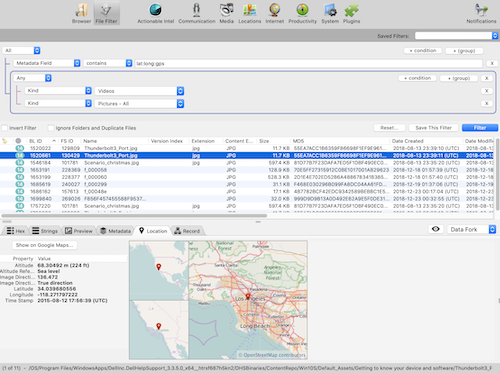
Task: Open the Internet category icon
Action: click(x=275, y=13)
